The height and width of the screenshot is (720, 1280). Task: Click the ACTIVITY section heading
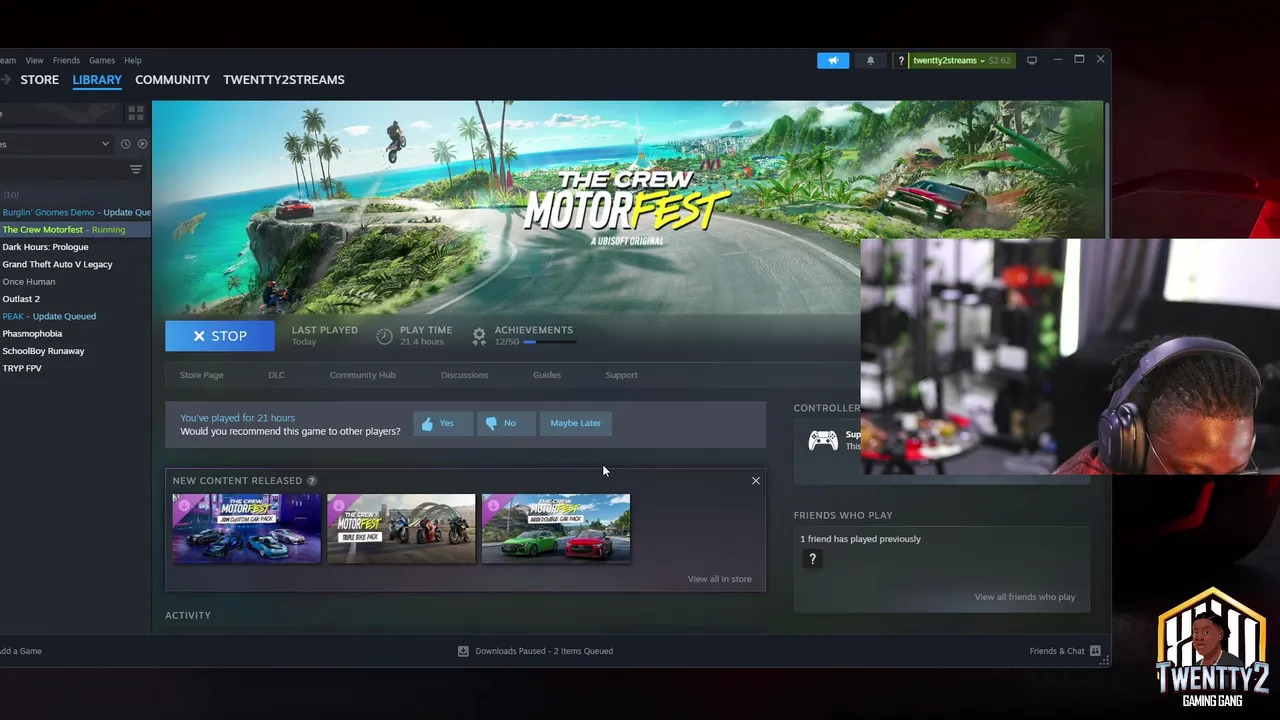[x=188, y=615]
